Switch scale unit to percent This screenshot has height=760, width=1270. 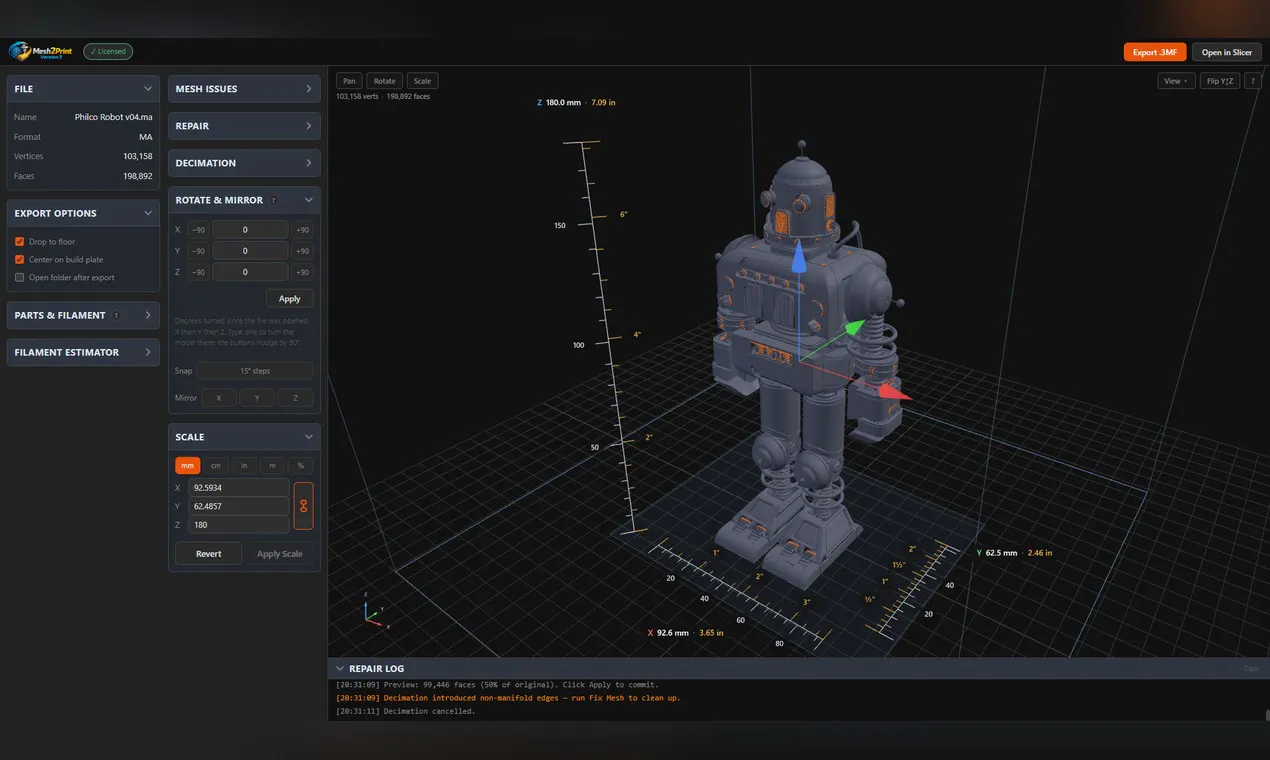[x=301, y=466]
